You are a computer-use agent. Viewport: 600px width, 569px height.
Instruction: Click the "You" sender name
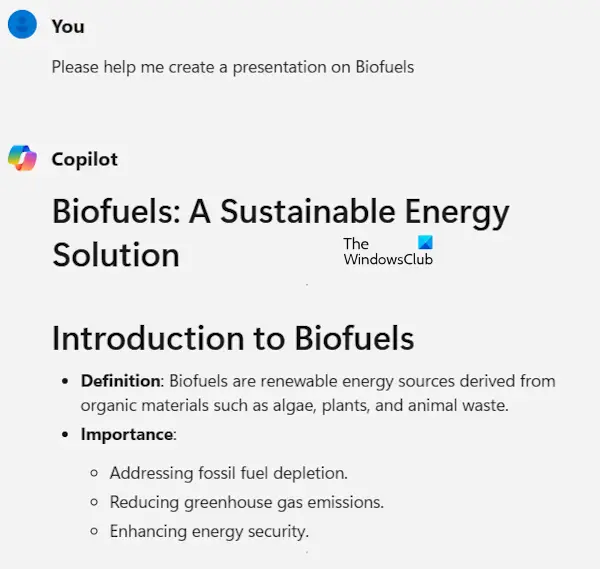68,26
